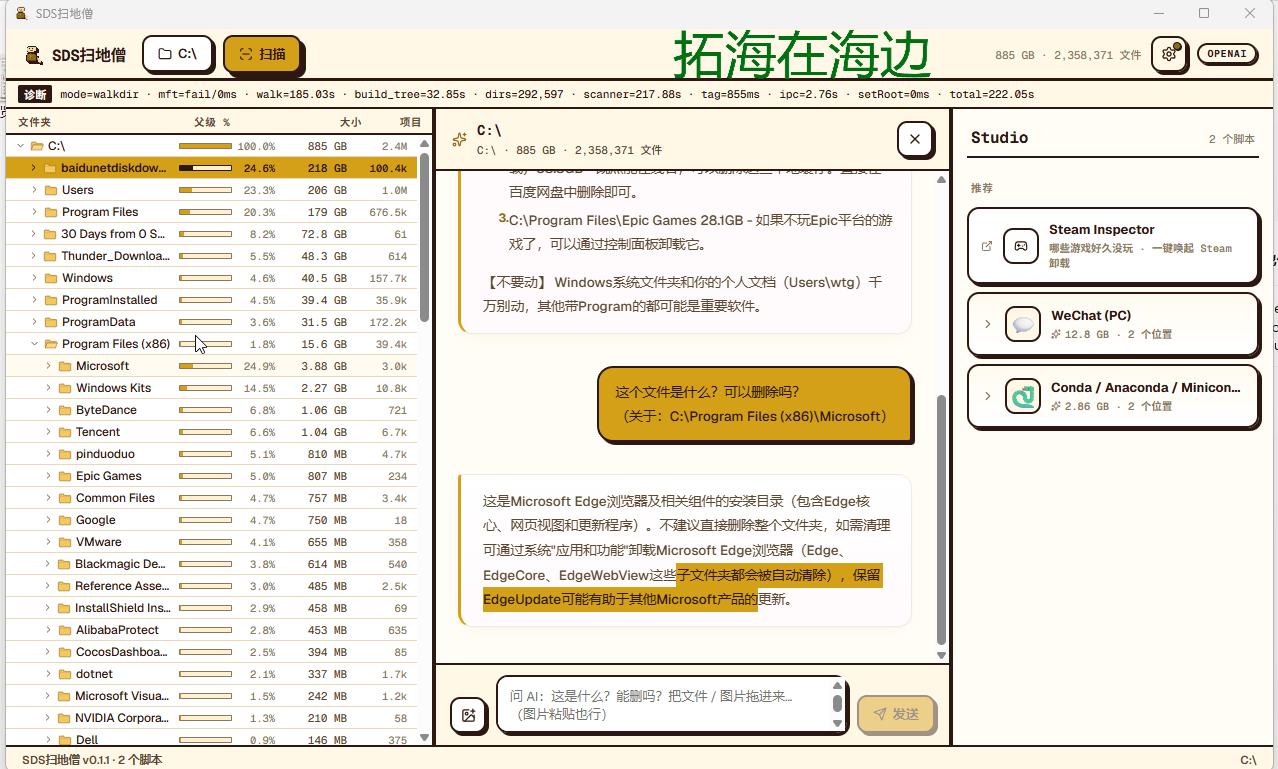Click folder icon of the Tencent row
Viewport: 1278px width, 769px height.
coord(66,432)
